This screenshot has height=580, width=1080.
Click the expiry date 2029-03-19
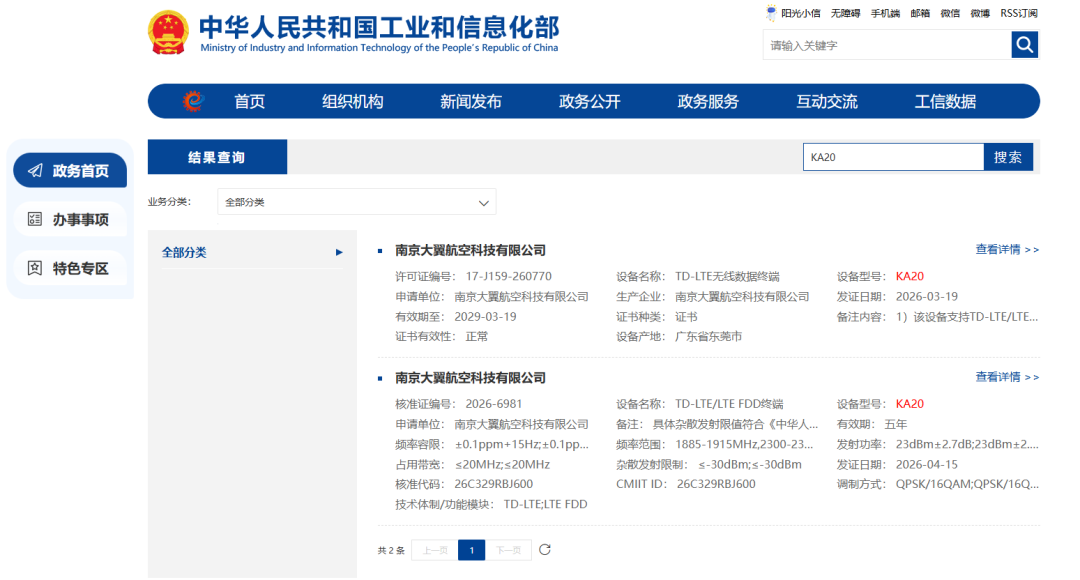485,316
